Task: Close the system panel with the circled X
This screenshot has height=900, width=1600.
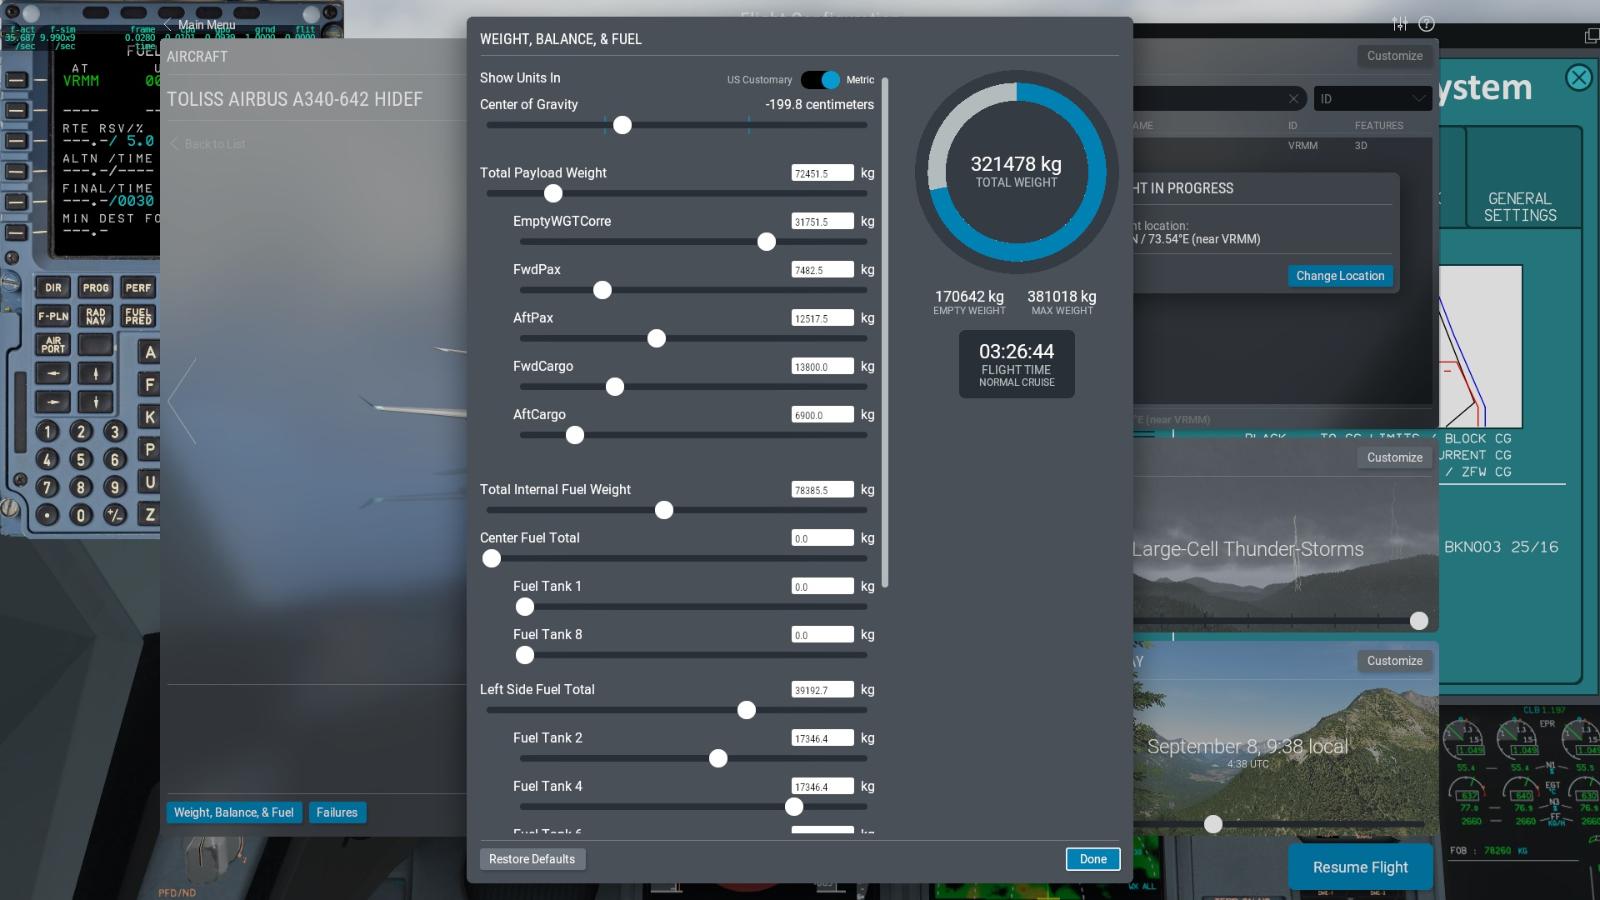Action: click(1579, 77)
